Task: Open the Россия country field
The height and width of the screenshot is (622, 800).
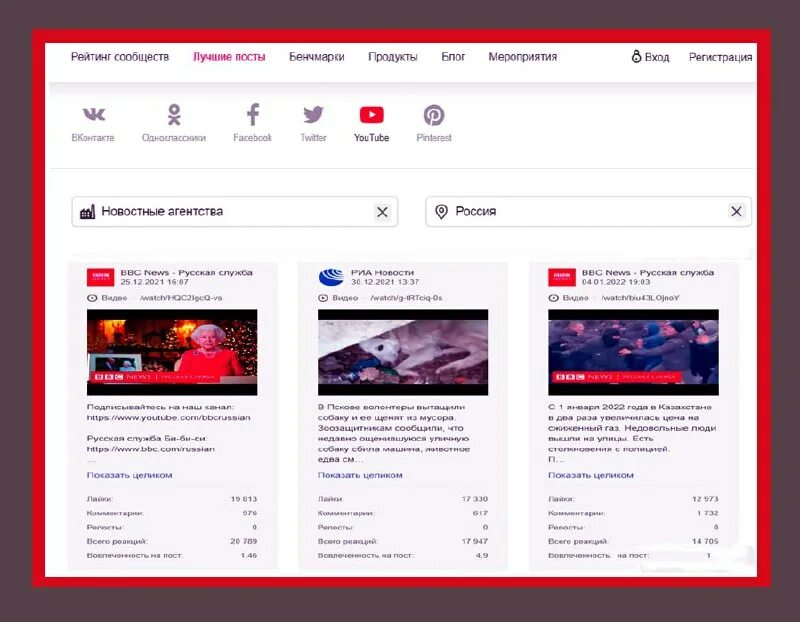Action: 588,211
